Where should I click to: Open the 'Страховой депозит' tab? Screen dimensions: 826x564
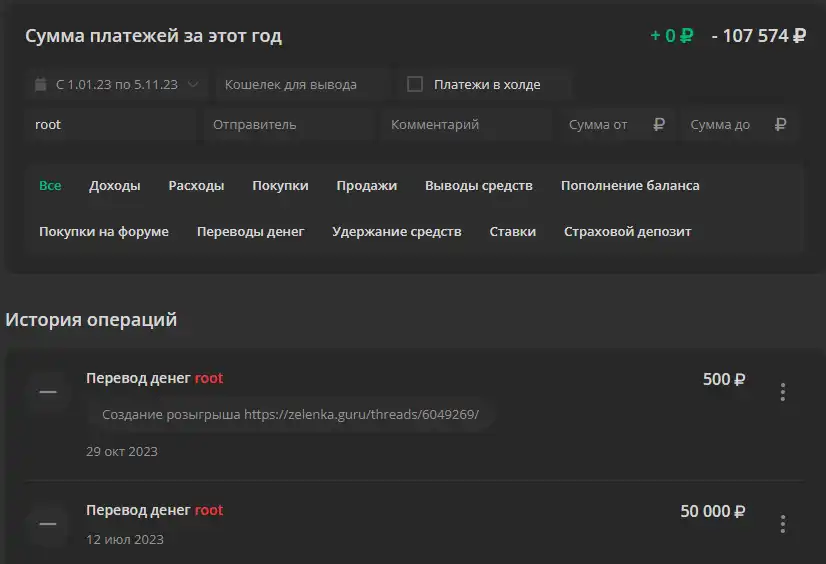point(627,231)
